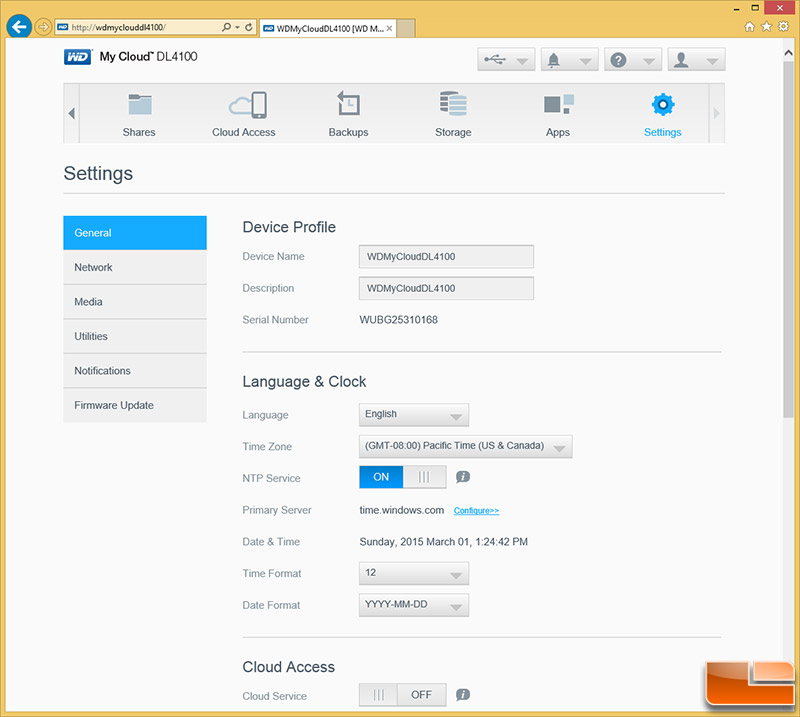Image resolution: width=800 pixels, height=717 pixels.
Task: Open the Backups section icon
Action: point(348,104)
